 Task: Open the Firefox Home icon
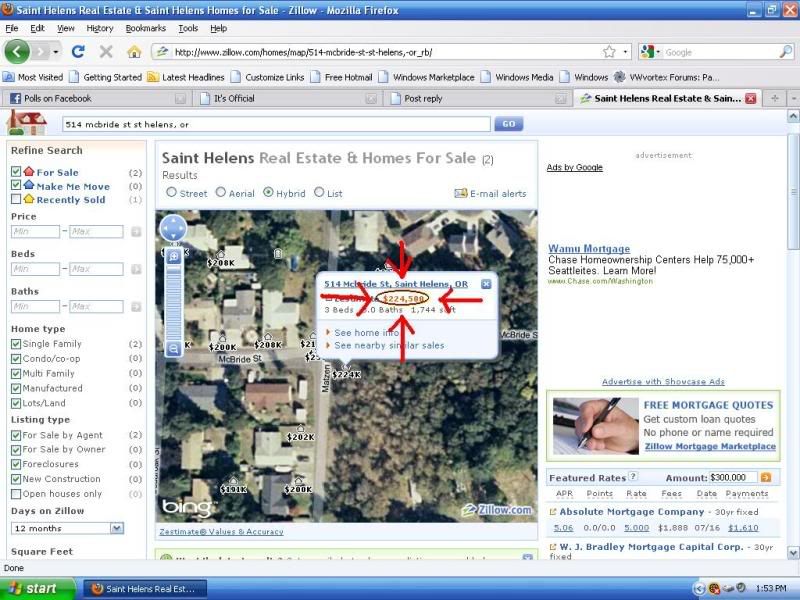click(134, 52)
